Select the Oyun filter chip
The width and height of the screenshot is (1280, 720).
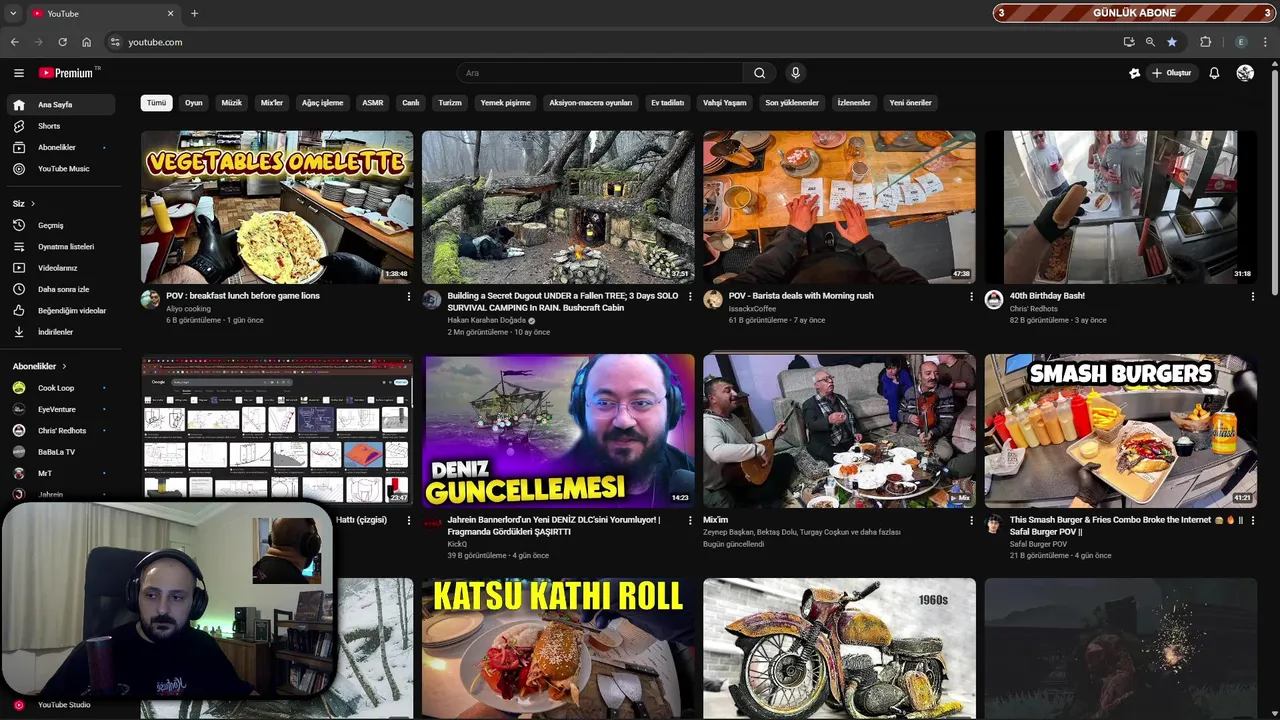pyautogui.click(x=193, y=103)
